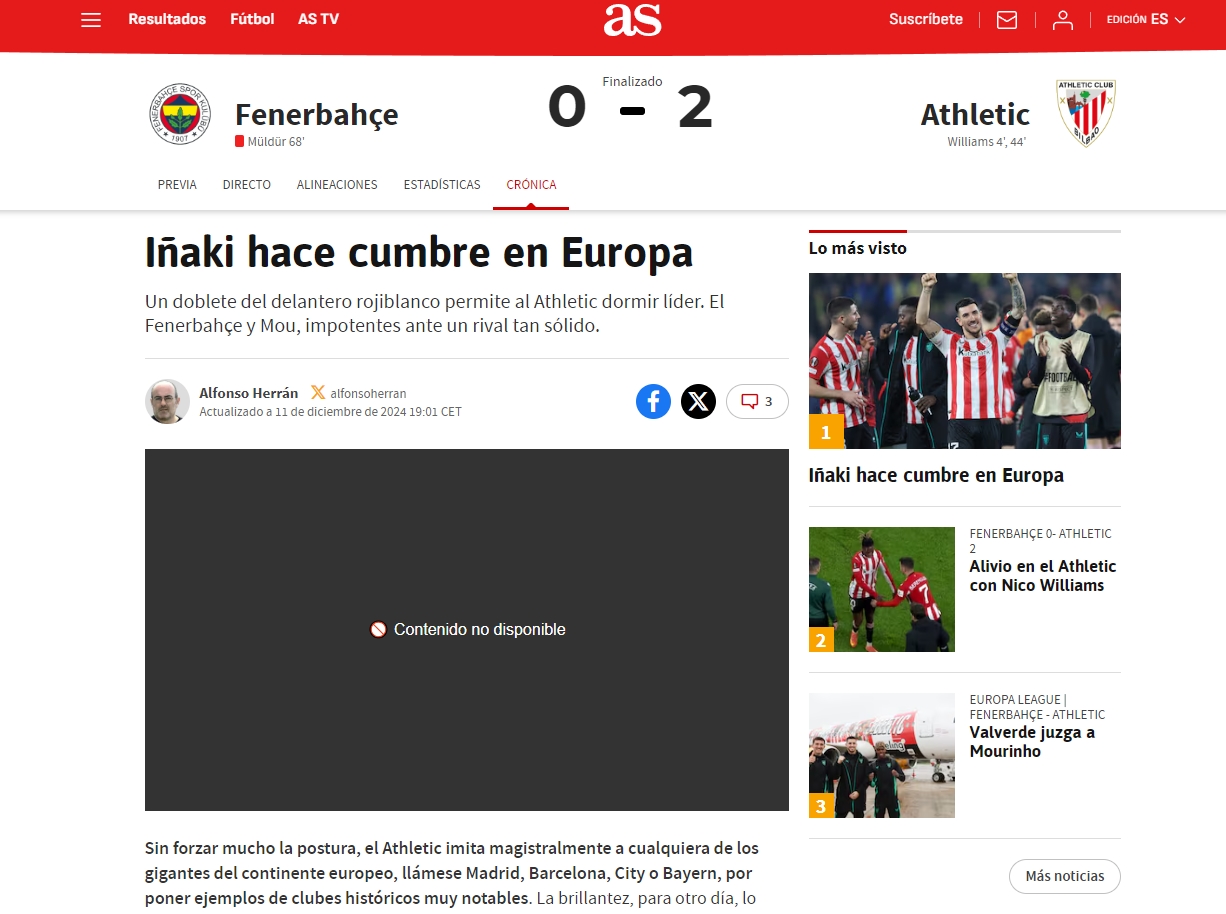This screenshot has height=914, width=1226.
Task: Click the X icon beside alfonsoherran
Action: pos(318,393)
